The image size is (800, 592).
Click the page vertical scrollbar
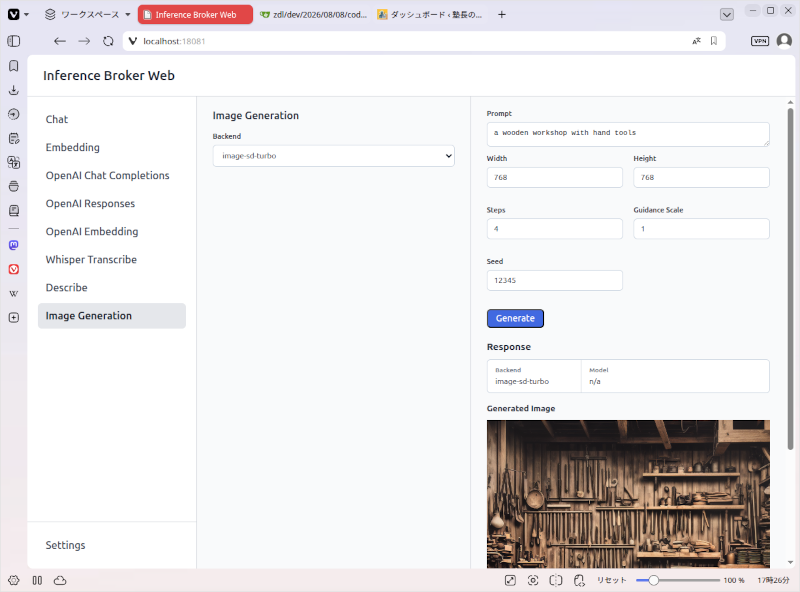(x=790, y=279)
